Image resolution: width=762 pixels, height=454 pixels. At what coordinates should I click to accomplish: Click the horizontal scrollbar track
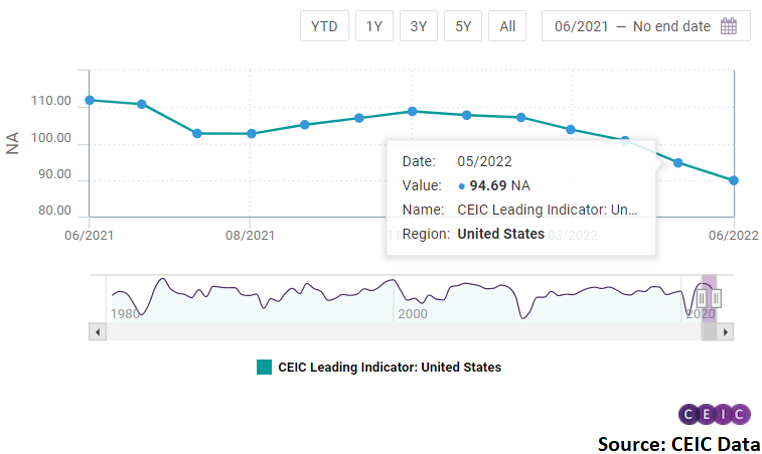(x=400, y=331)
